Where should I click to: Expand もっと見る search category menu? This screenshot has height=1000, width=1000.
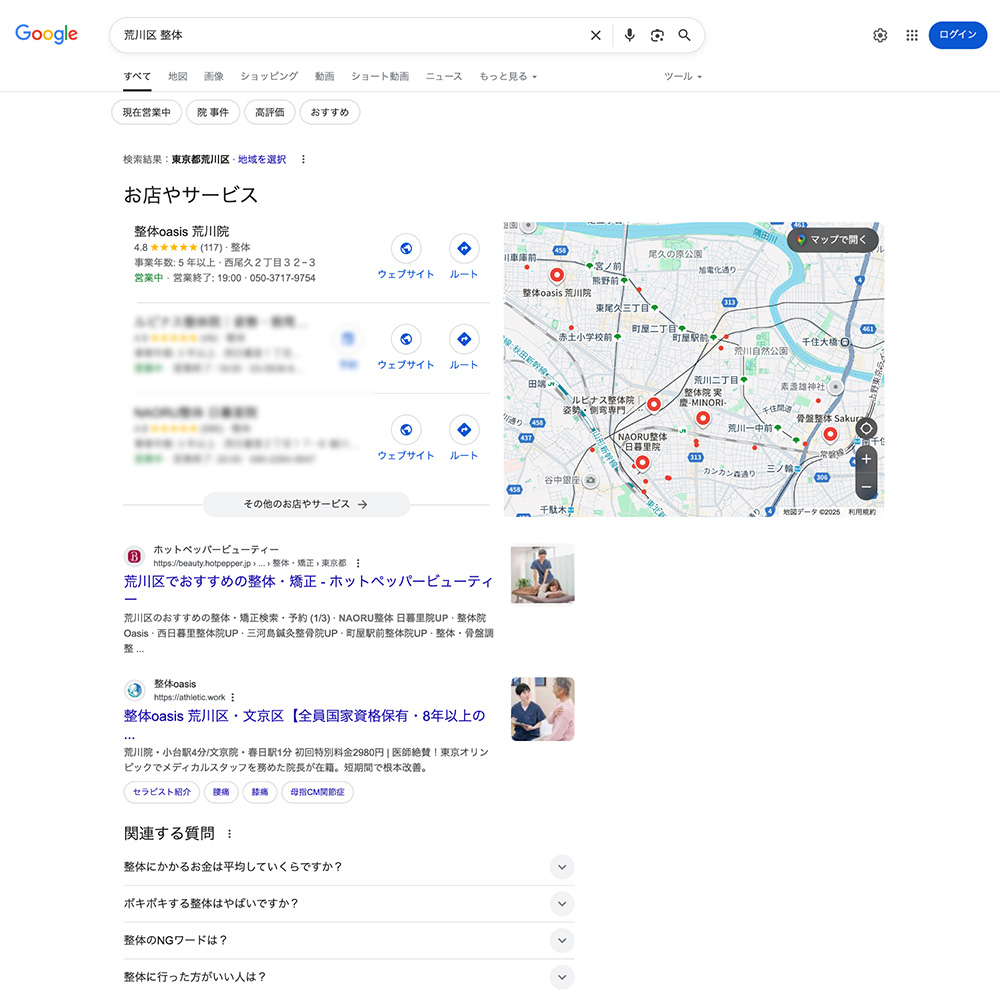point(508,77)
